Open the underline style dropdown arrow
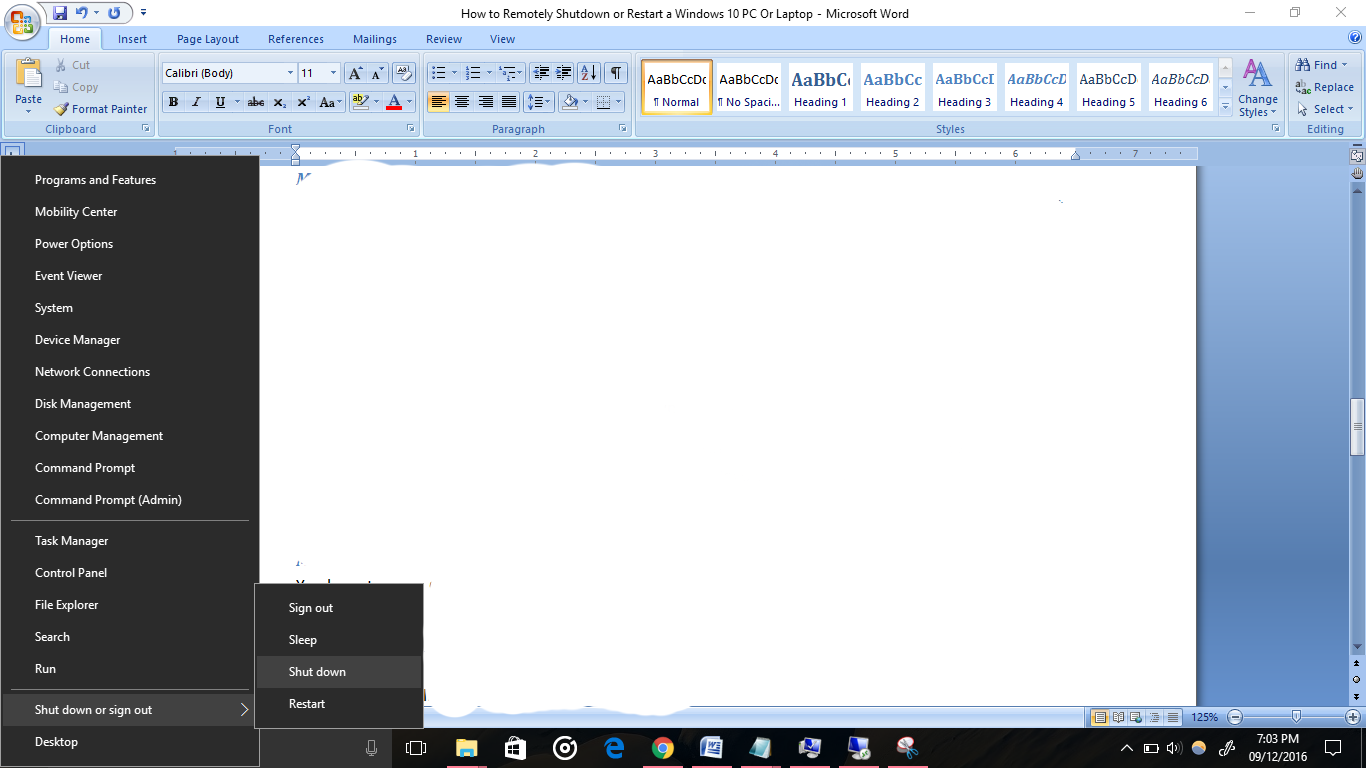The width and height of the screenshot is (1366, 768). 237,102
